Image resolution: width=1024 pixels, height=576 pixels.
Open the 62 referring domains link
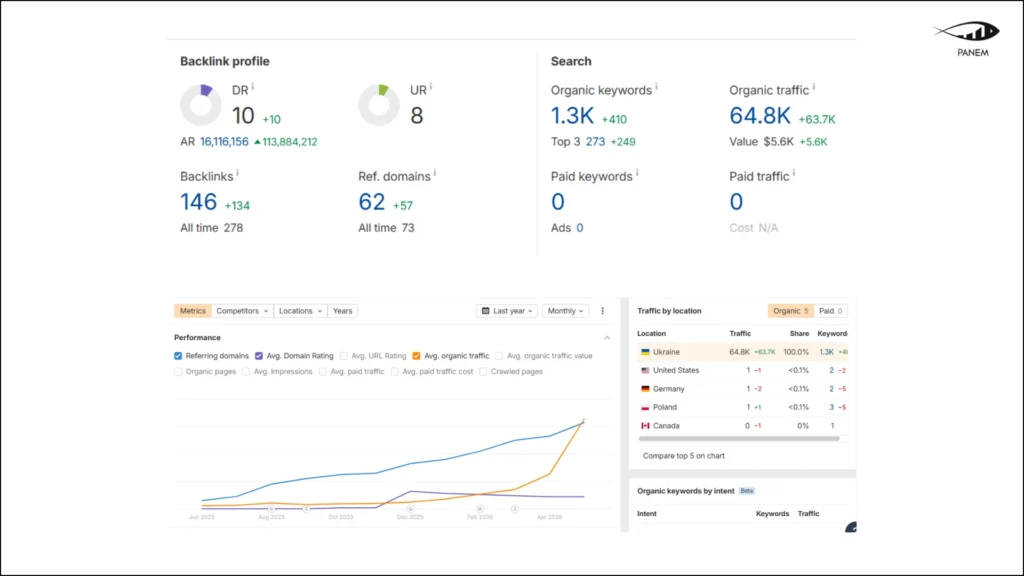coord(372,202)
